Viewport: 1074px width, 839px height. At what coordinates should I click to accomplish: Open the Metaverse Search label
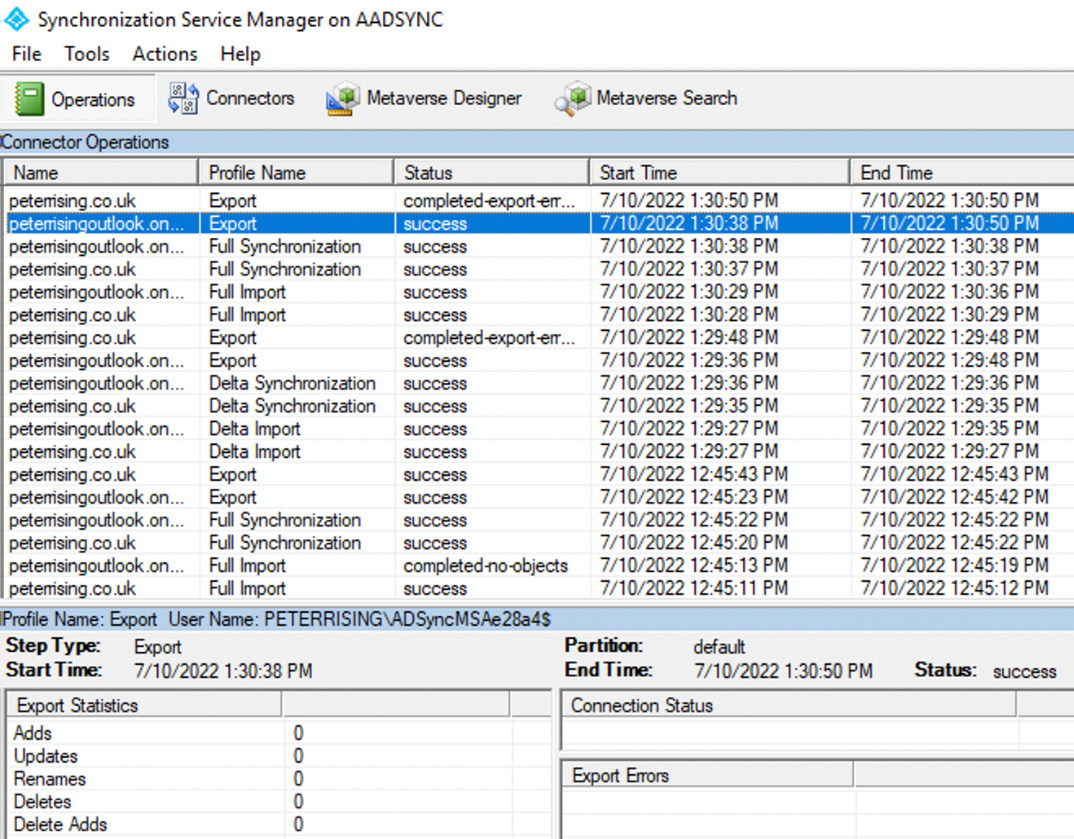(x=666, y=99)
